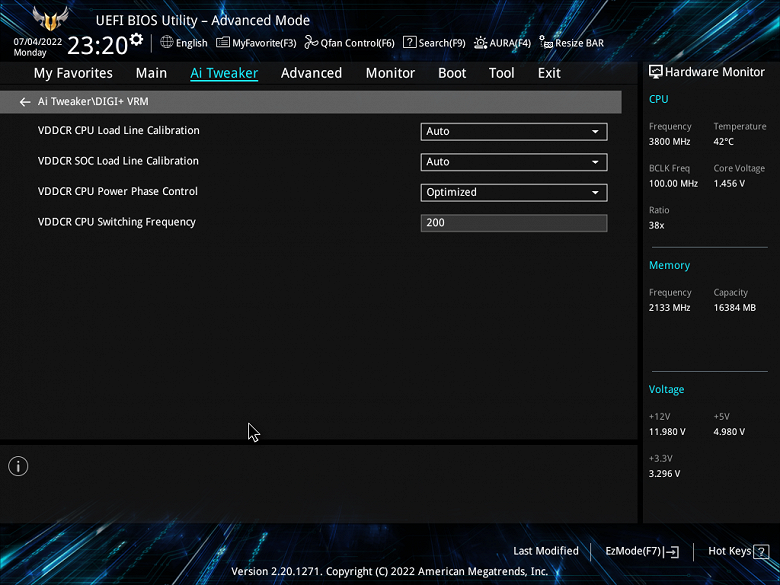Open VDDCR CPU Load Line Calibration dropdown
The width and height of the screenshot is (780, 585).
tap(514, 132)
